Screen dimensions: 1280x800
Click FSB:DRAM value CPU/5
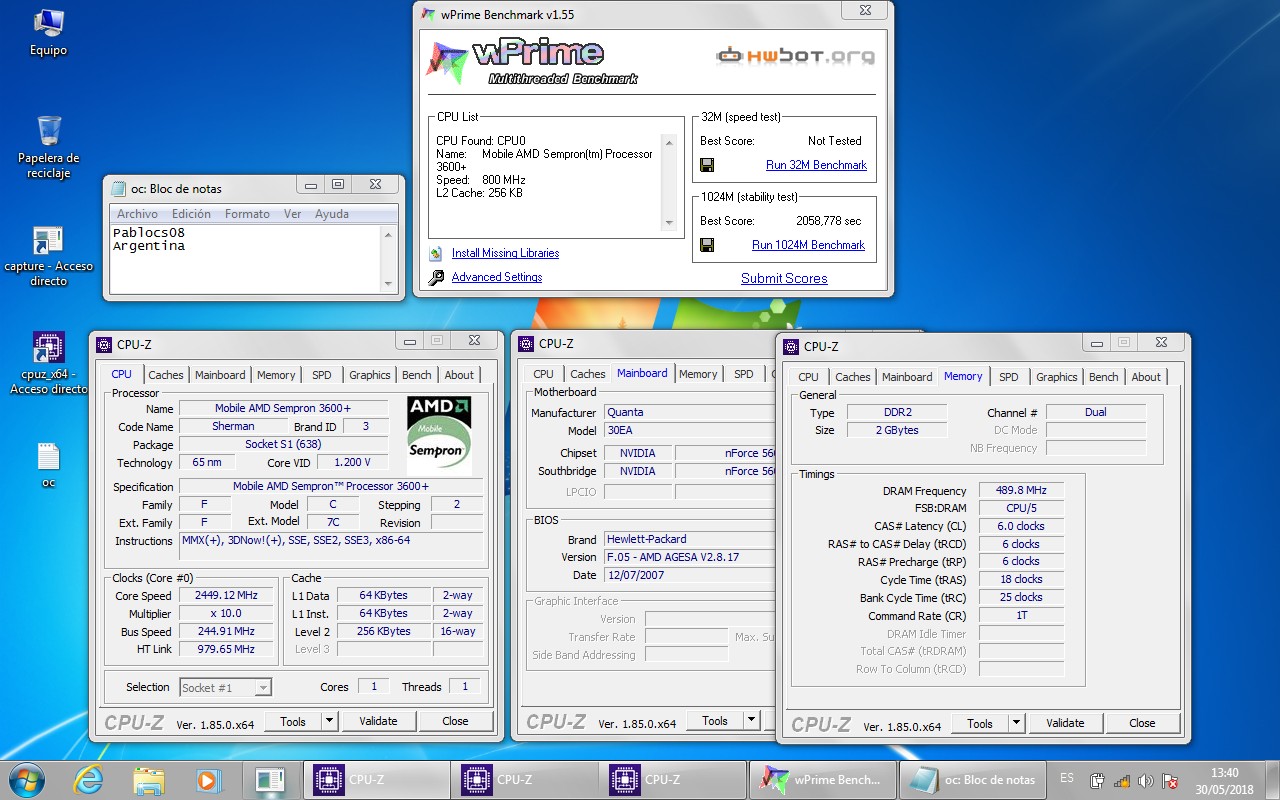point(1021,508)
